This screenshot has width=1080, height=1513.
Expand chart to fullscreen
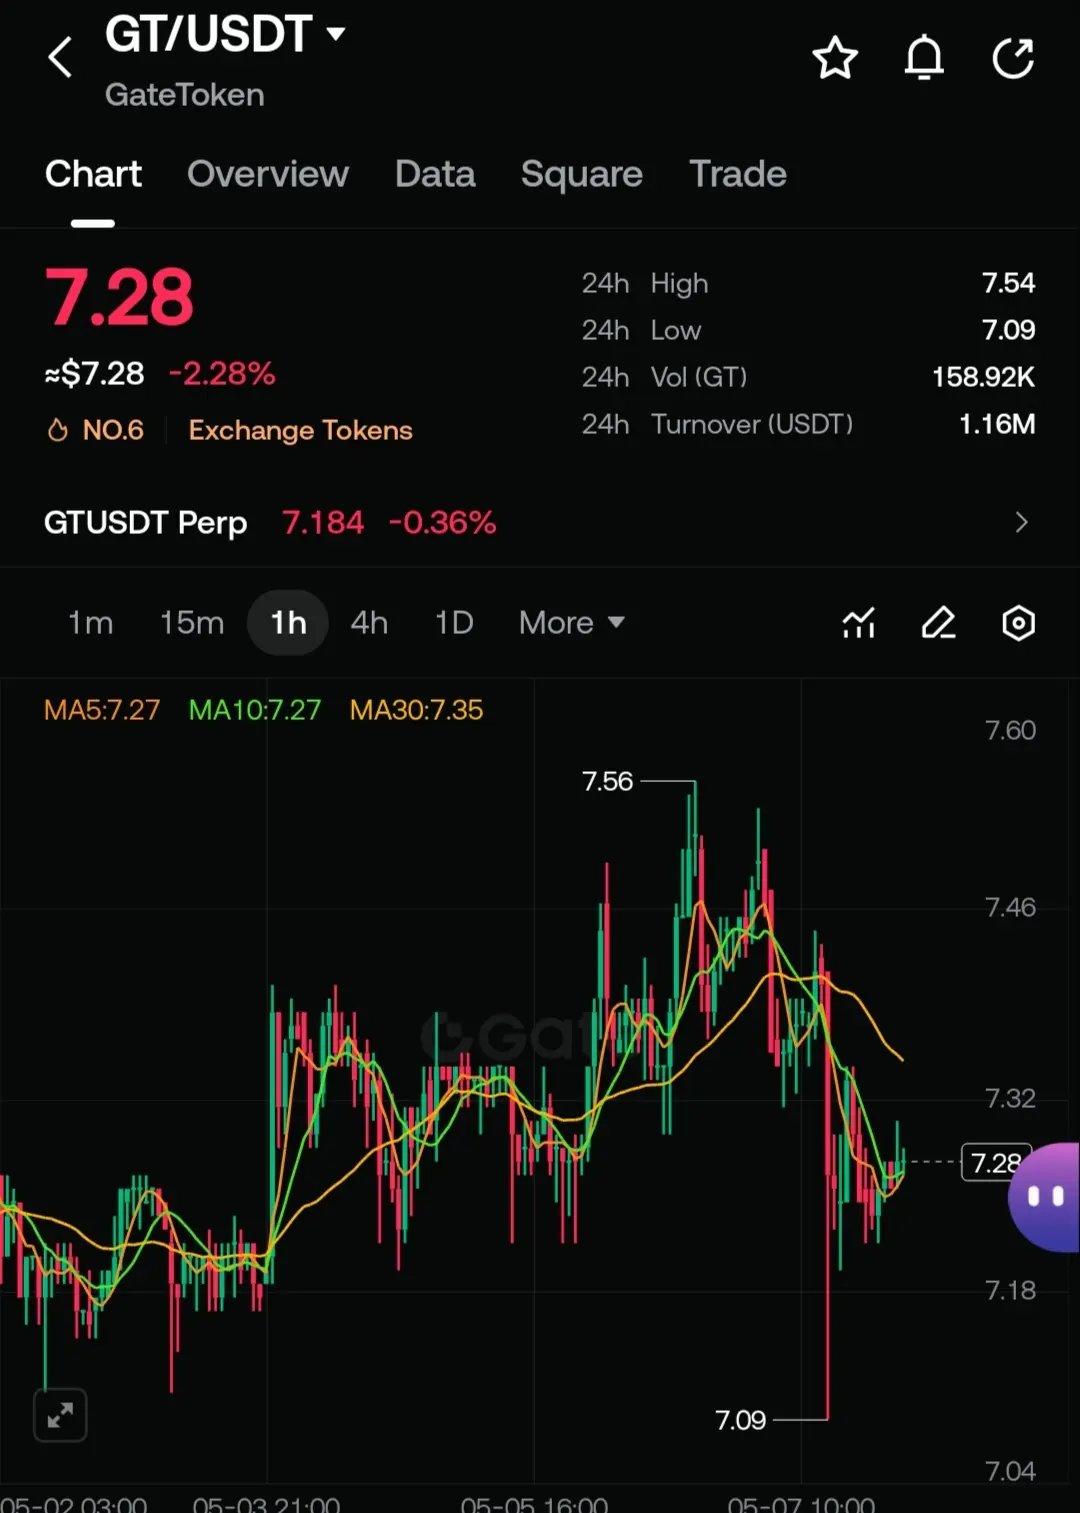pyautogui.click(x=60, y=1415)
